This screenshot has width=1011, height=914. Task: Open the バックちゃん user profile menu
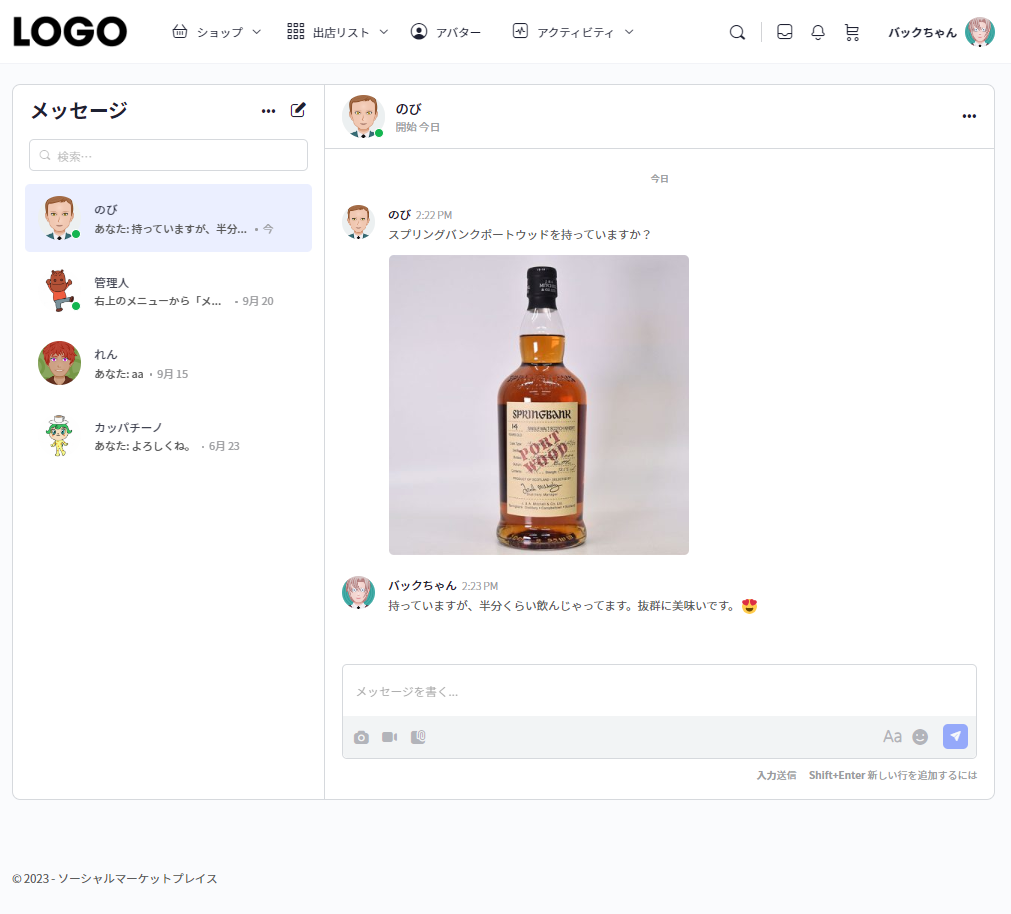tap(940, 32)
